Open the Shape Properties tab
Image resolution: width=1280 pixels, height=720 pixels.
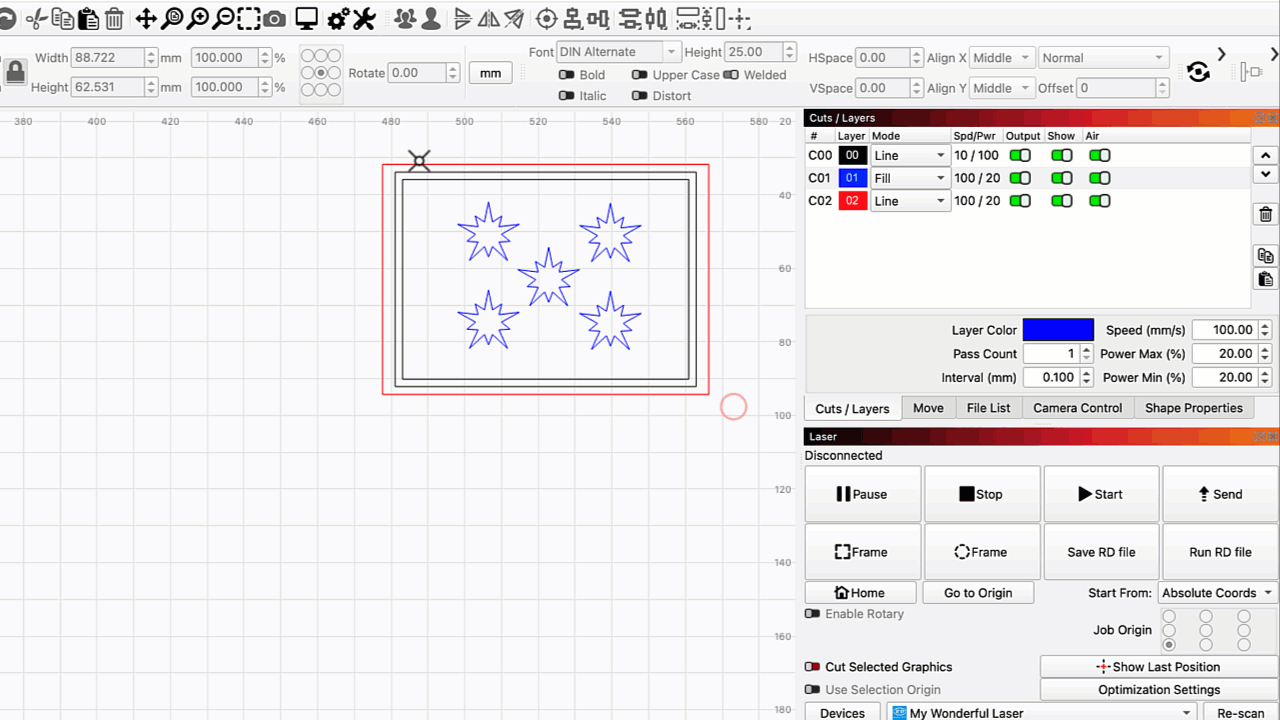tap(1193, 408)
